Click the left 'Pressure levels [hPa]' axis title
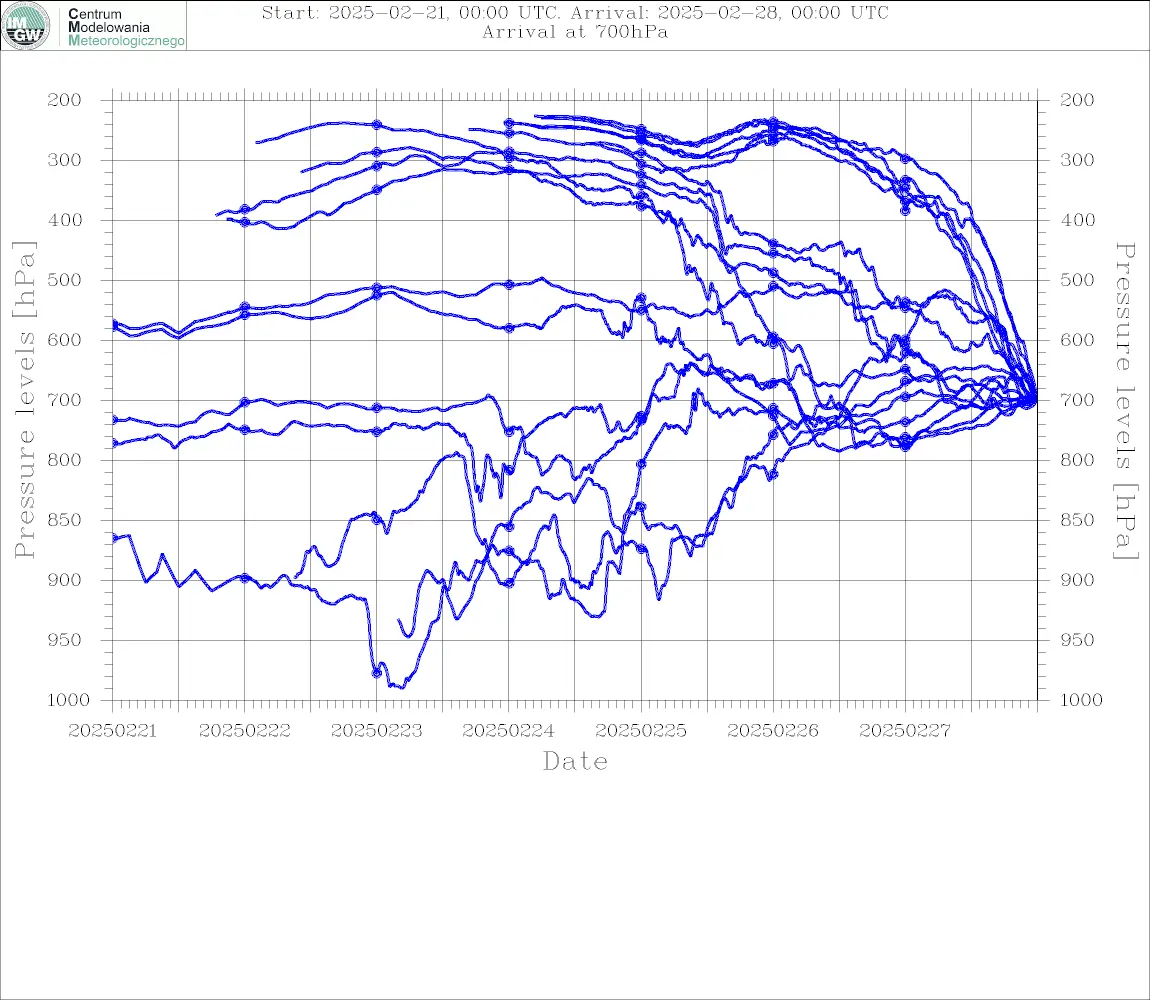 (x=25, y=400)
